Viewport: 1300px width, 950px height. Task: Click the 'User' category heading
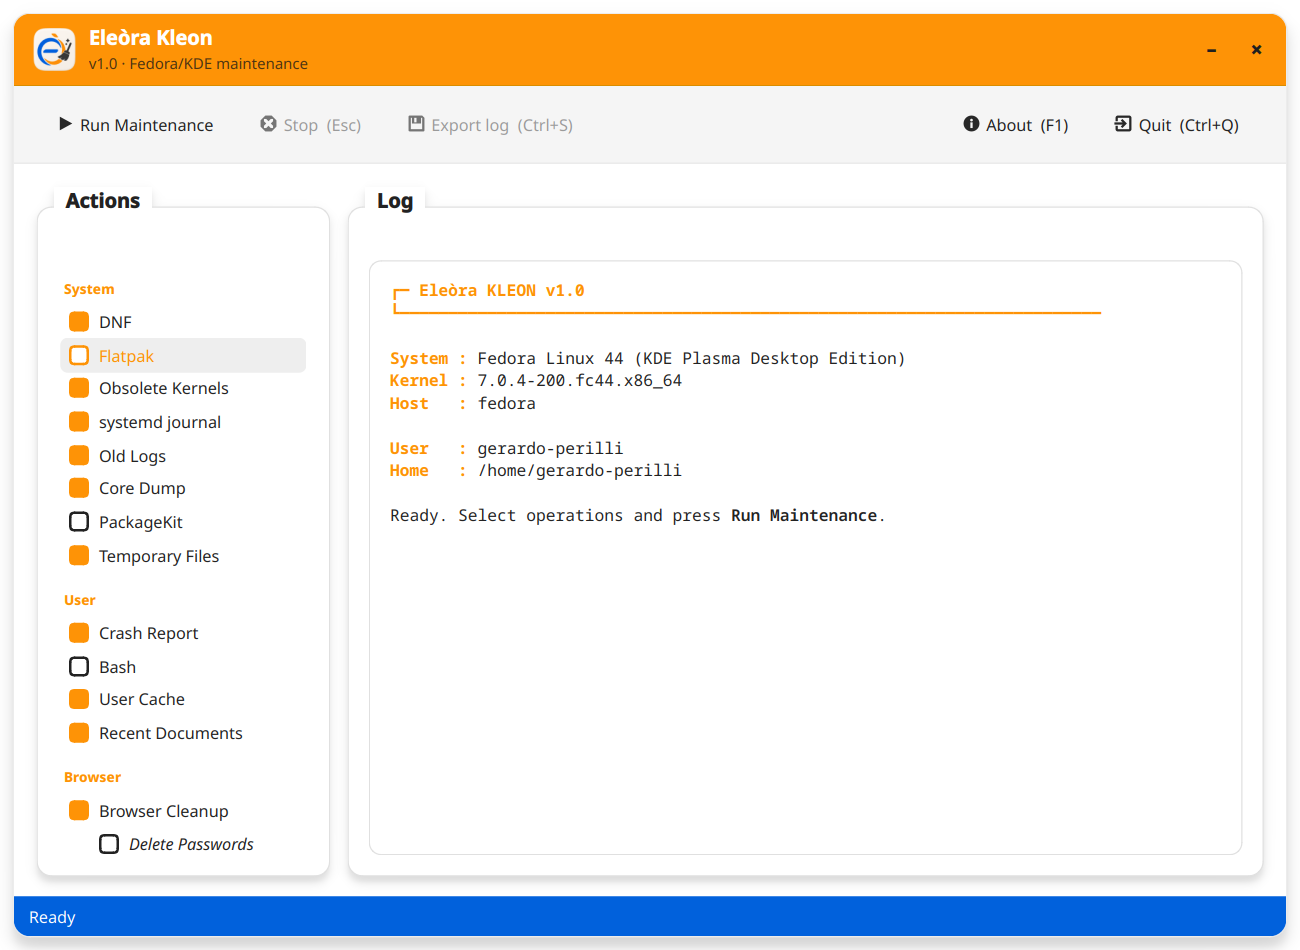(80, 600)
